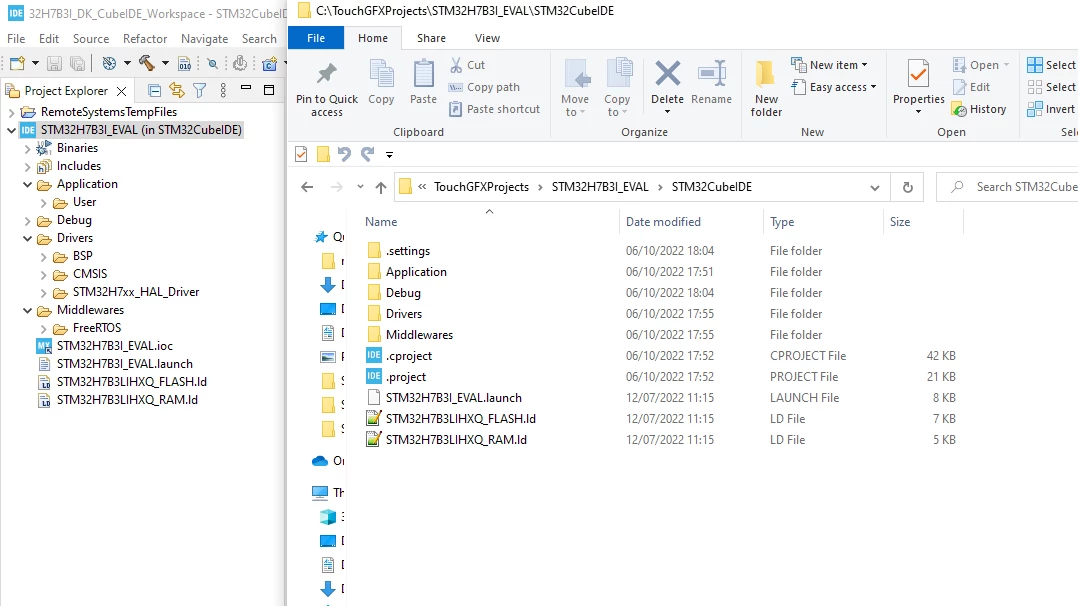Image resolution: width=1078 pixels, height=606 pixels.
Task: Select the .cproject file in Explorer
Action: (x=408, y=356)
